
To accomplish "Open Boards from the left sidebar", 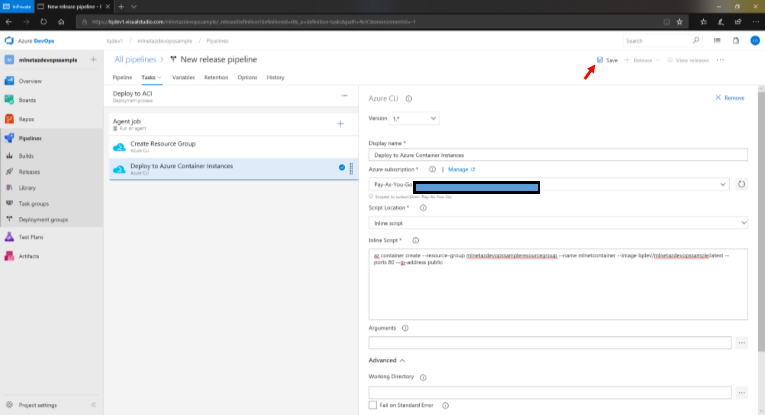I will coord(29,100).
